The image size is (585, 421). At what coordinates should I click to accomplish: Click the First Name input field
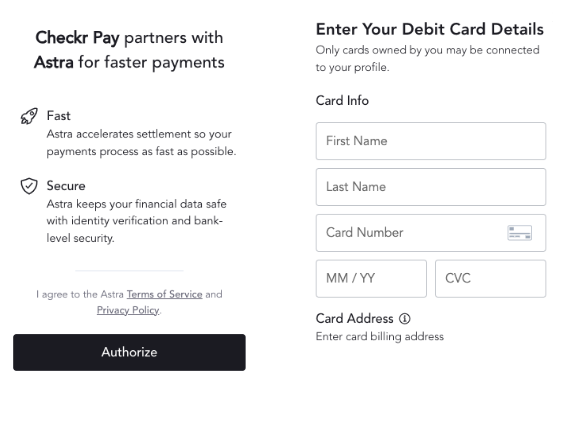[x=431, y=141]
